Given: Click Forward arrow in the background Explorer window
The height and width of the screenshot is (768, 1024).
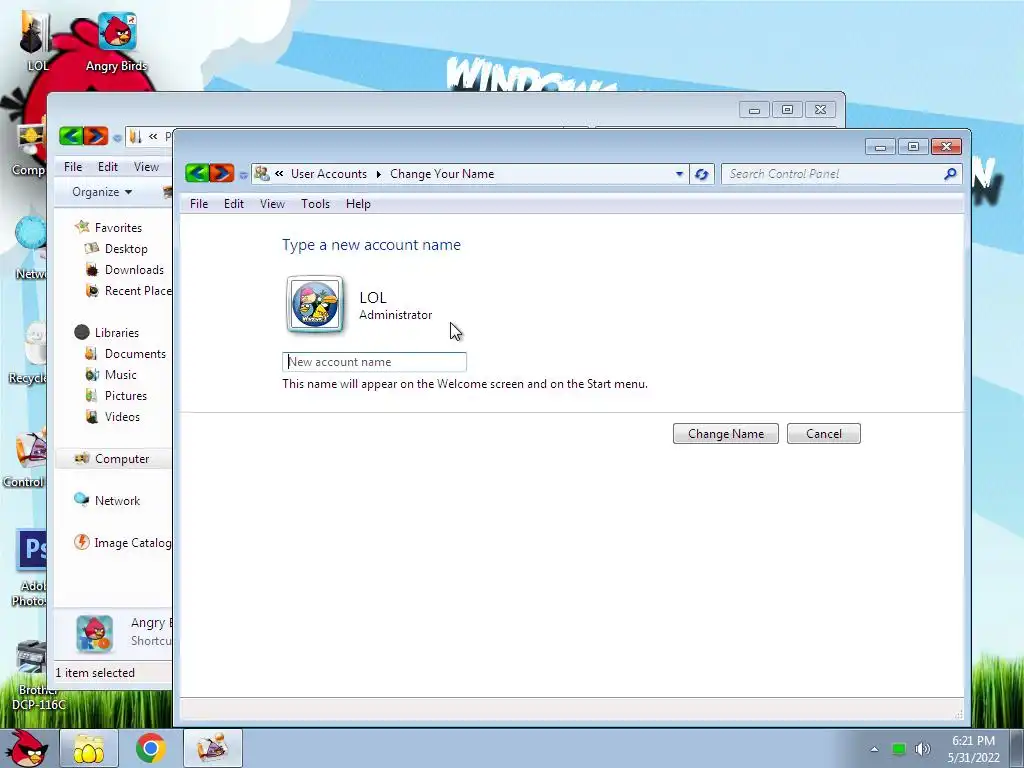Looking at the screenshot, I should 95,136.
